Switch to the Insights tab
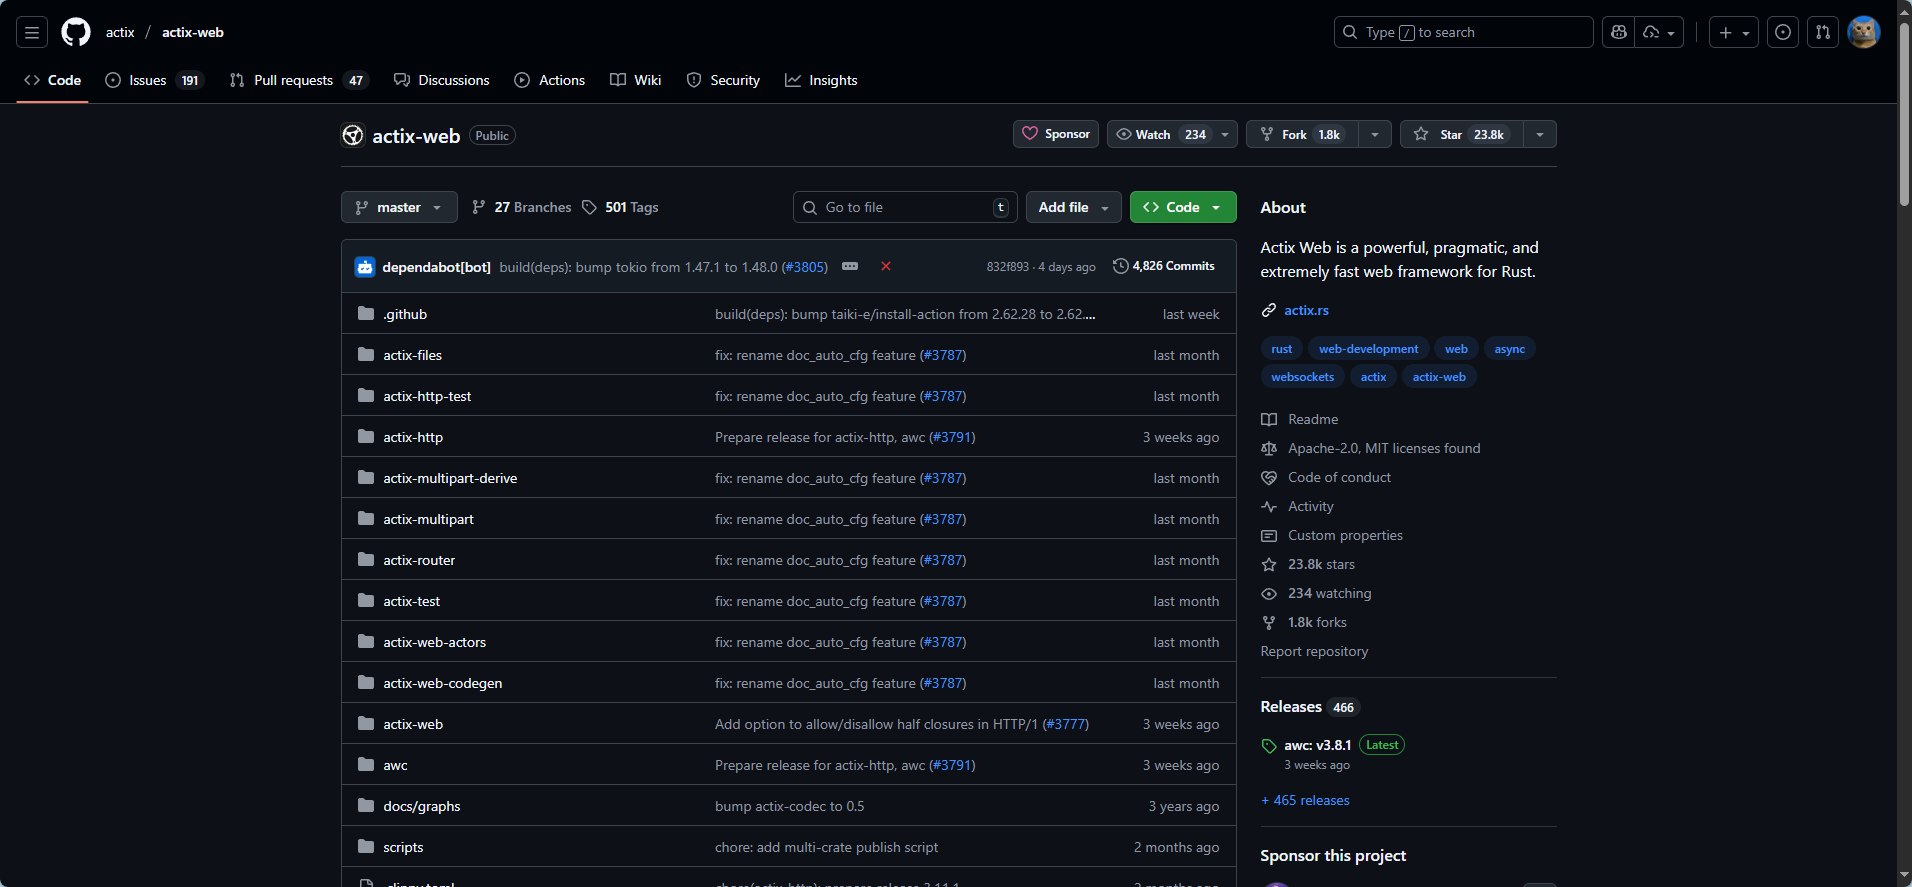Screen dimensions: 1912x887 tap(821, 80)
